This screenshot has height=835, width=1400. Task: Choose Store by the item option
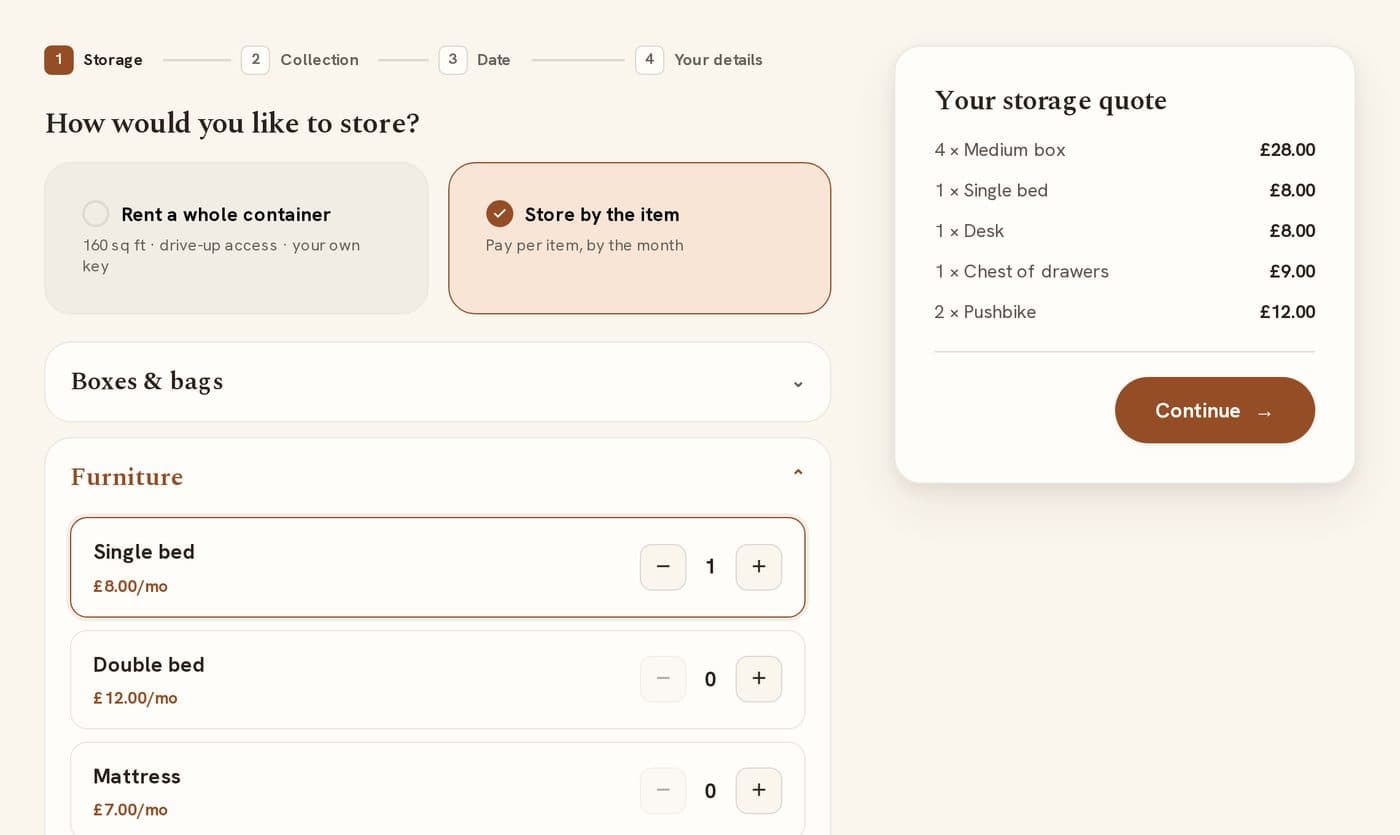click(x=640, y=238)
